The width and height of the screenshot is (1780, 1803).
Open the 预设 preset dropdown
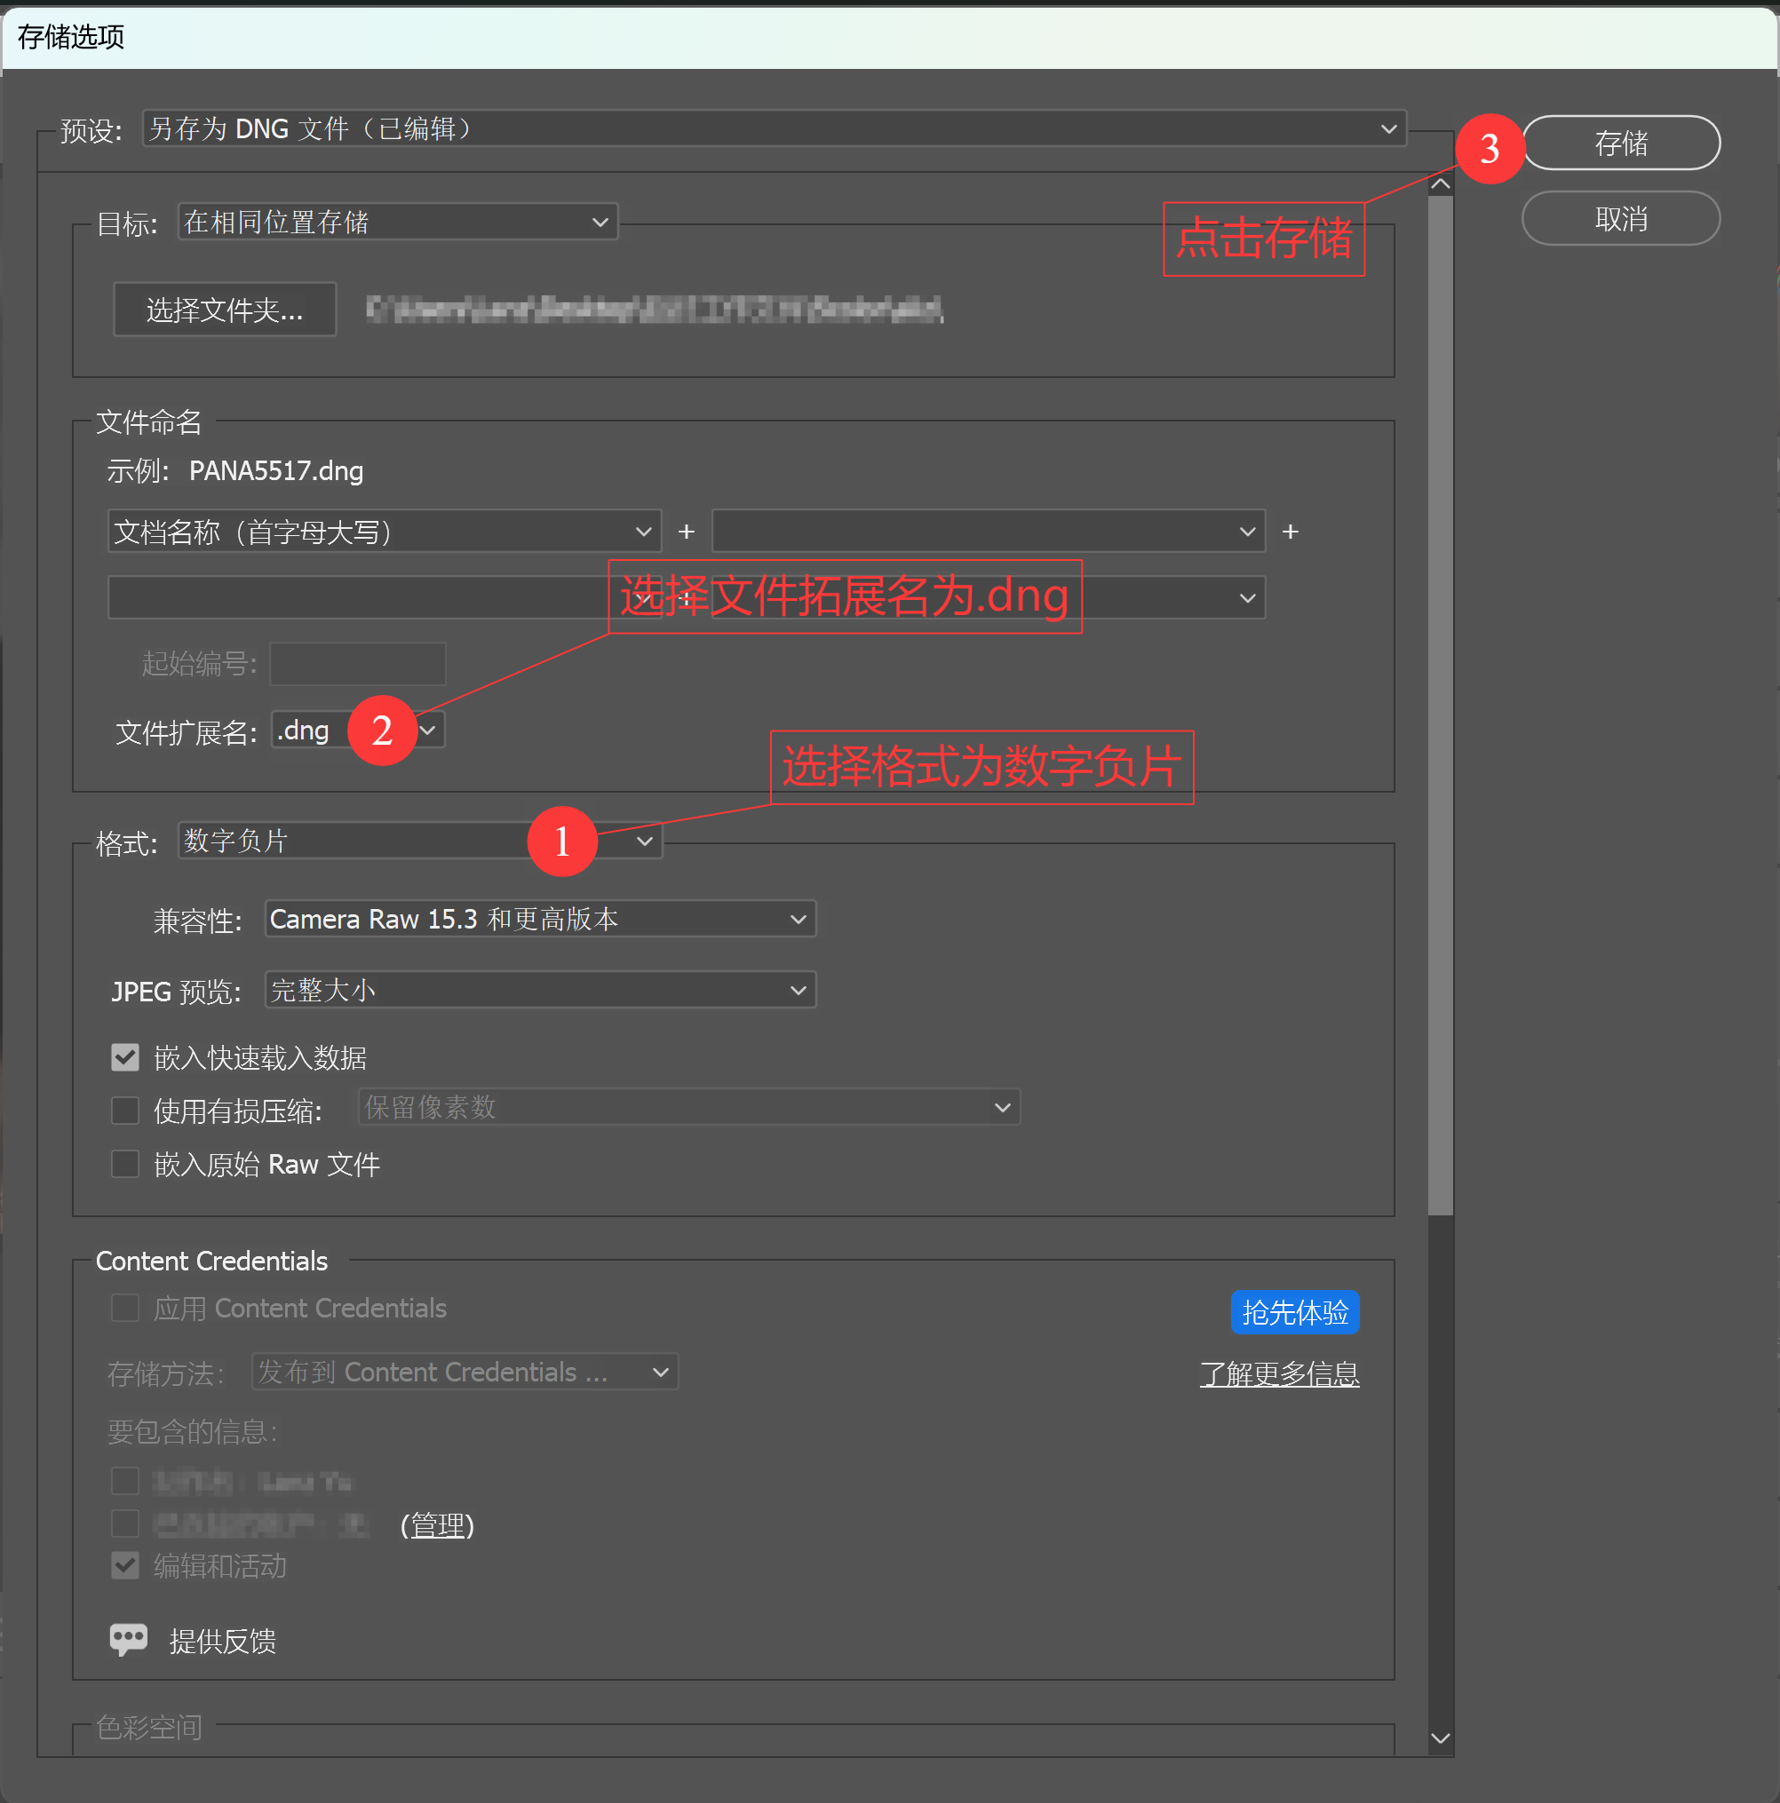(x=774, y=129)
